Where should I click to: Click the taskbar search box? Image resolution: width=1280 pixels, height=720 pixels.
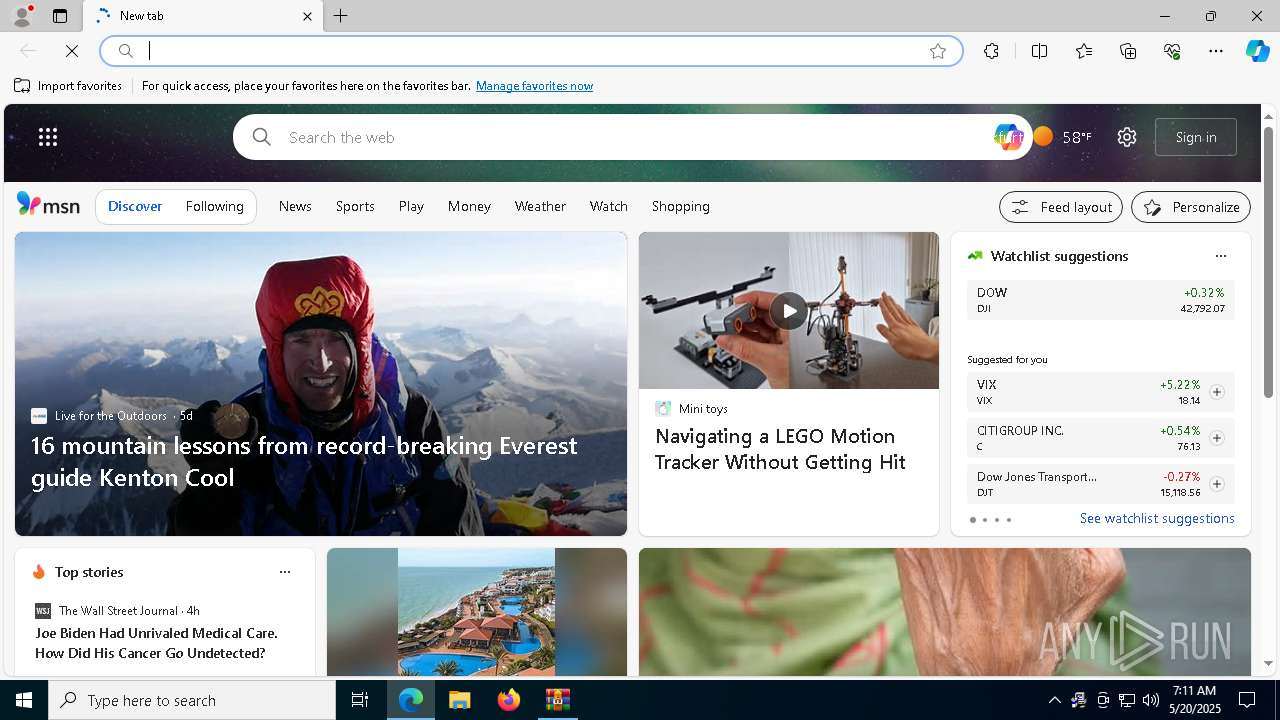pos(192,700)
